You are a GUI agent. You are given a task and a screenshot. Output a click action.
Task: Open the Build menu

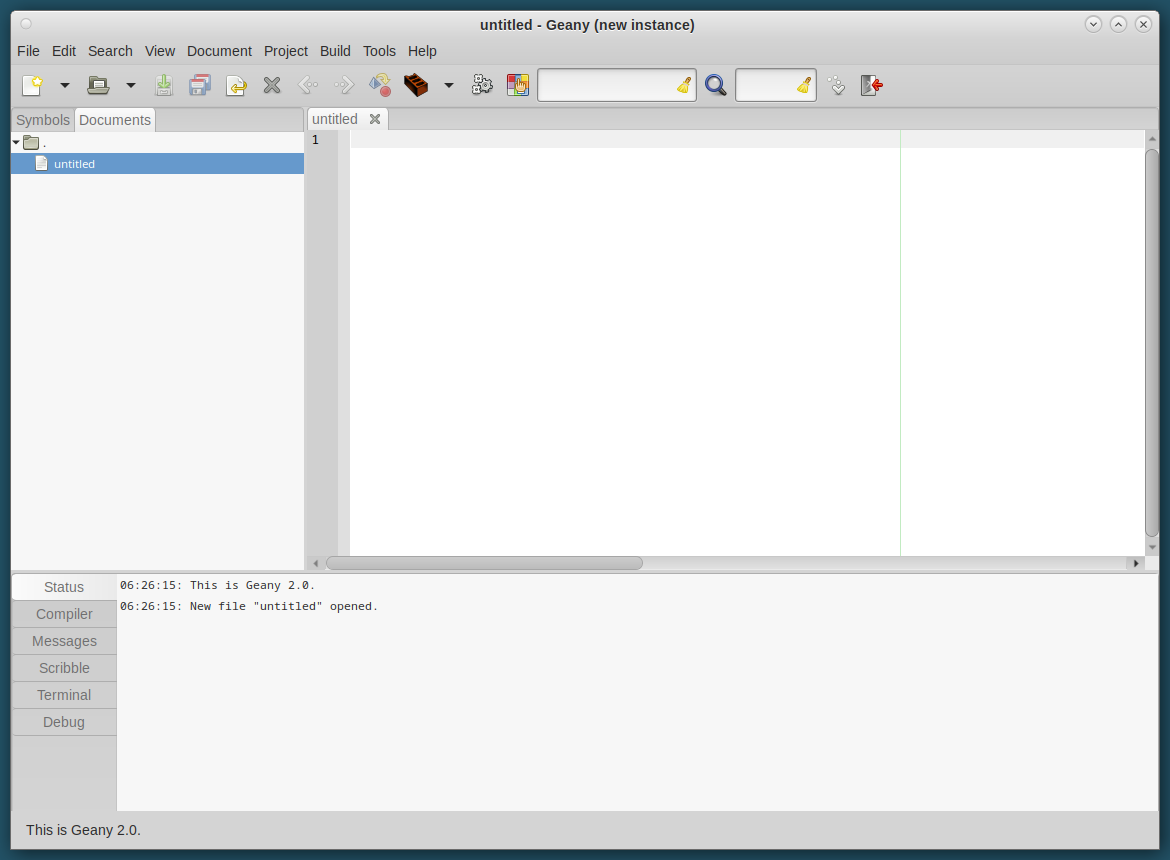tap(335, 51)
